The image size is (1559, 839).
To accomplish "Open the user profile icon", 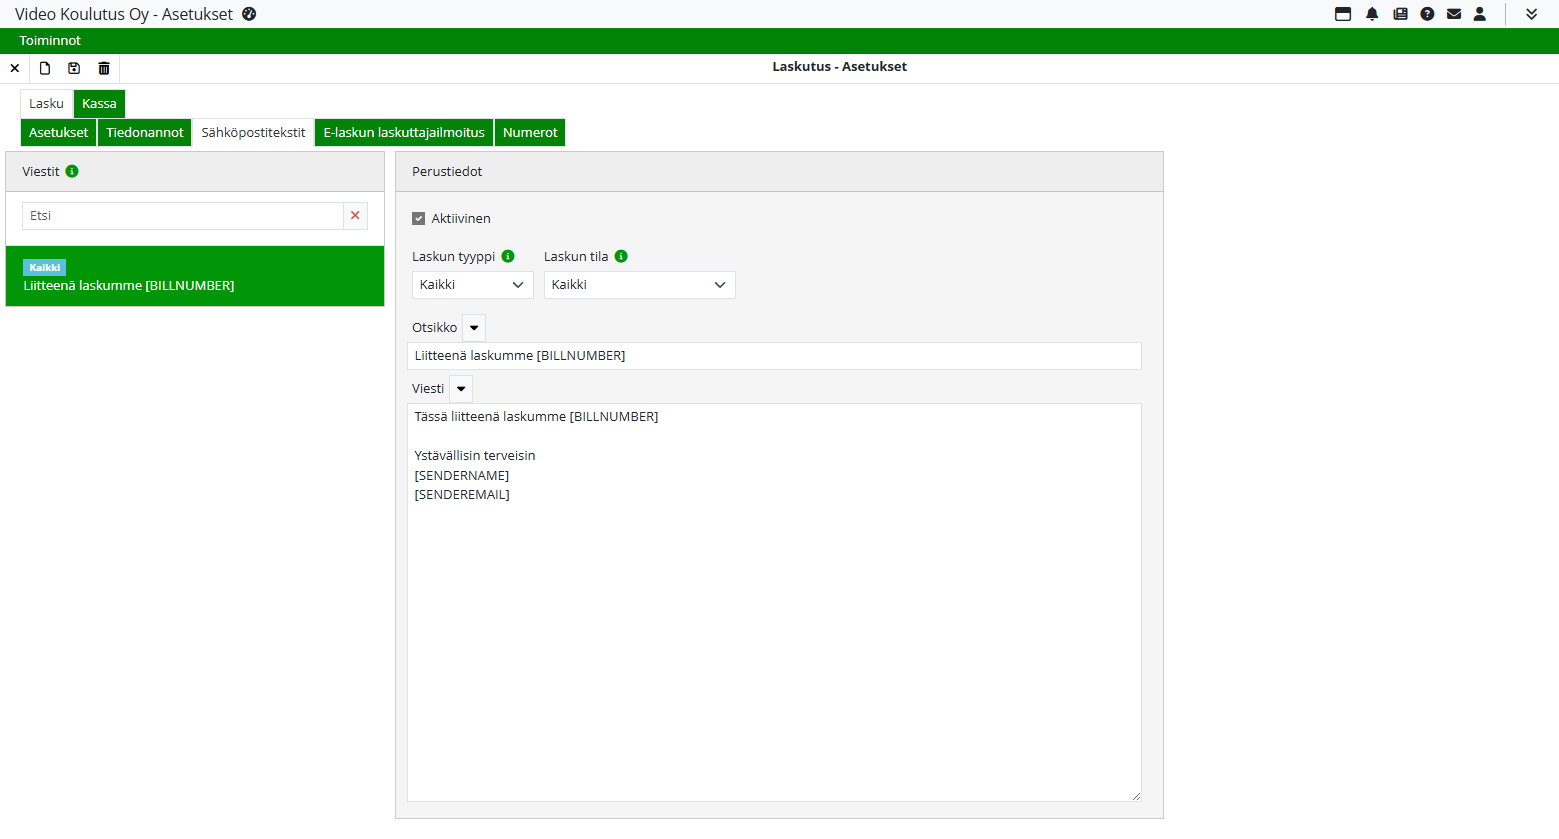I will [1480, 14].
